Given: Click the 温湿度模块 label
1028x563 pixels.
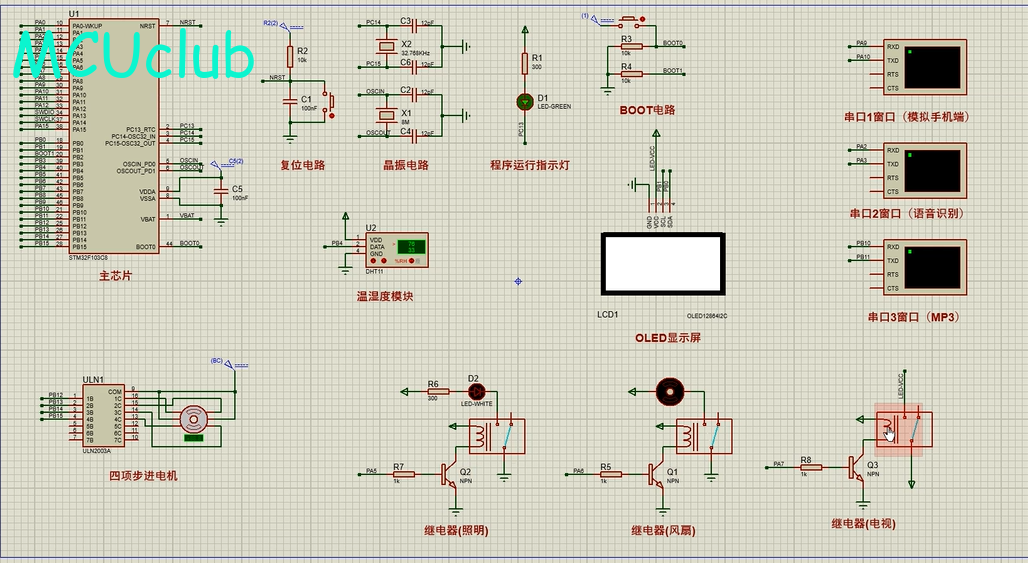Looking at the screenshot, I should pos(385,296).
